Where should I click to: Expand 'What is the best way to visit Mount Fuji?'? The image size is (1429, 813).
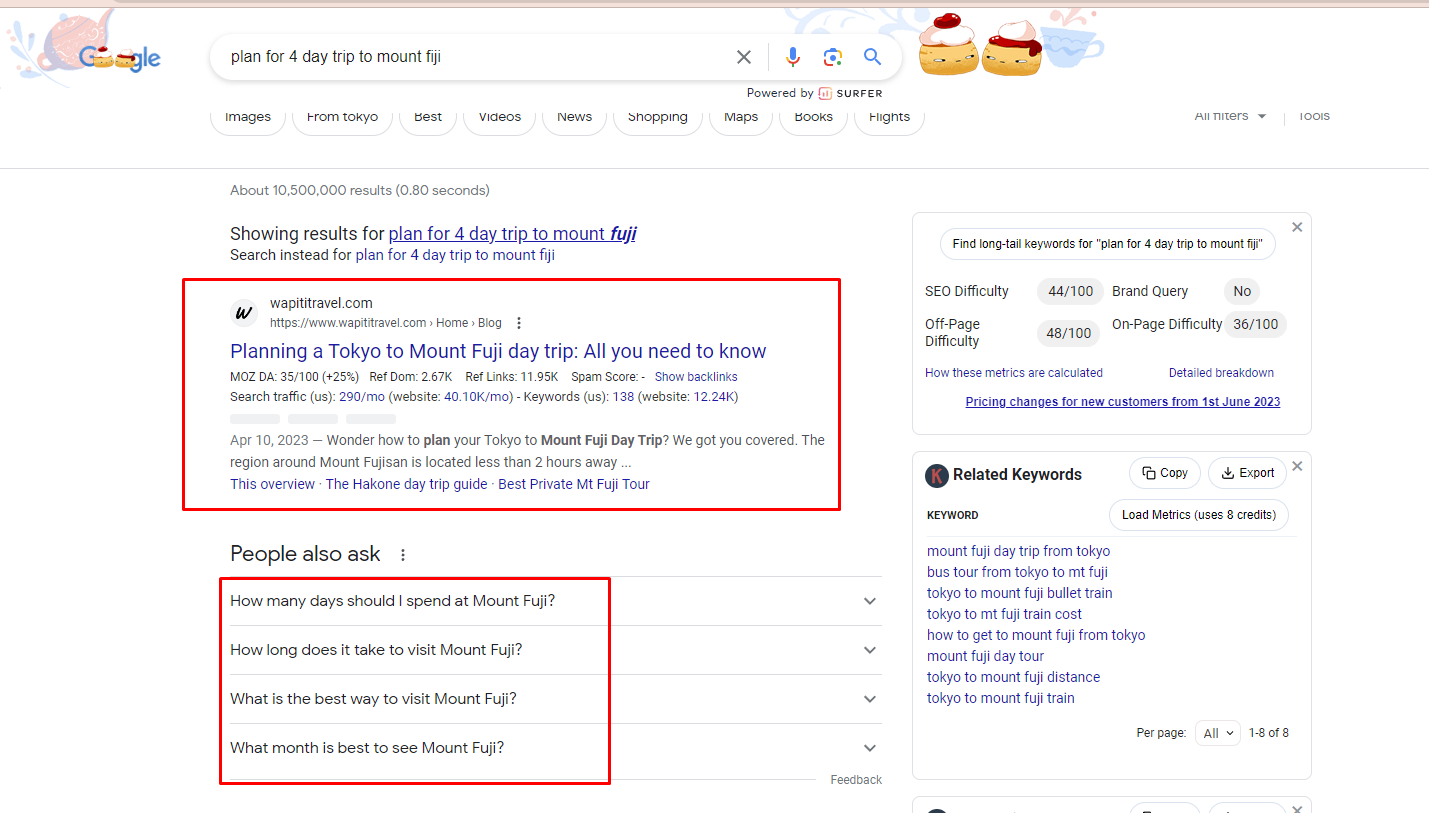coord(556,699)
